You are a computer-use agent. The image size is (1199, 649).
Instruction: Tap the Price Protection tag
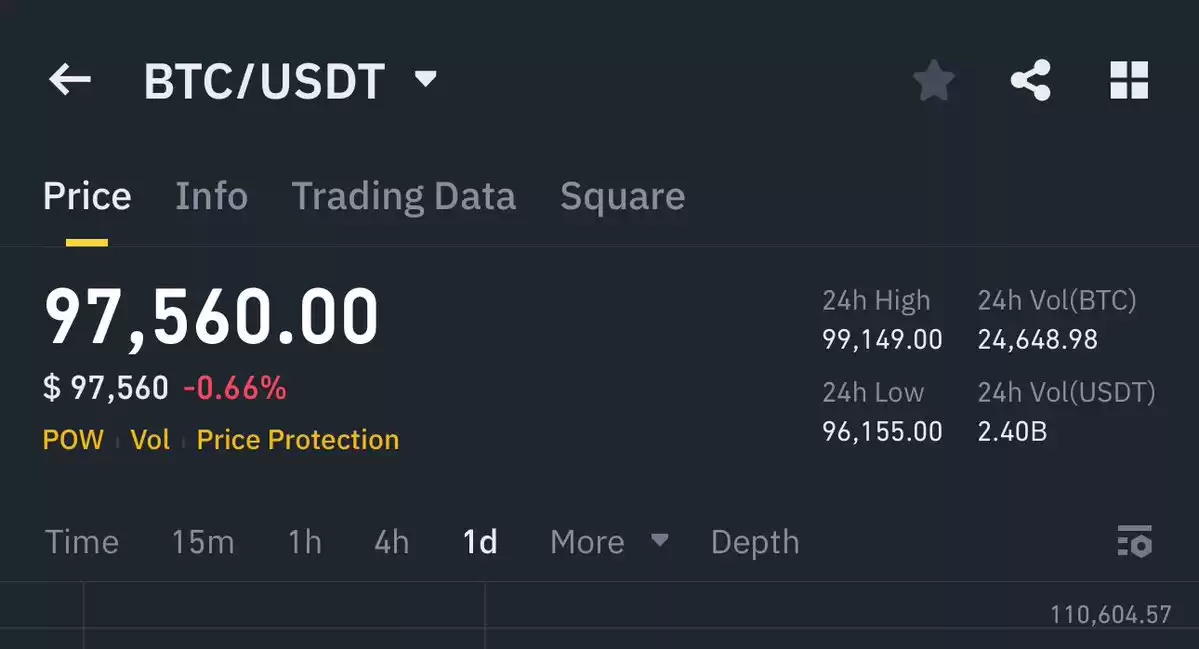point(297,440)
